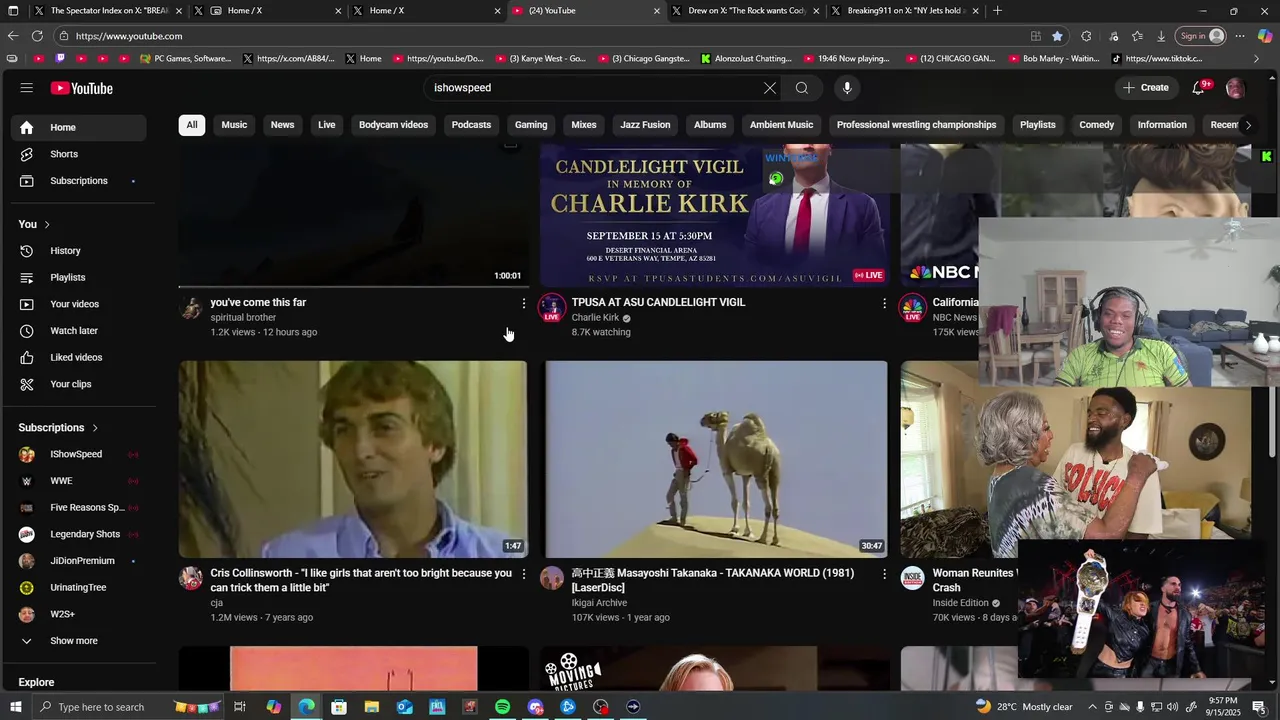This screenshot has height=720, width=1280.
Task: Click browser Sign in button
Action: 1202,36
